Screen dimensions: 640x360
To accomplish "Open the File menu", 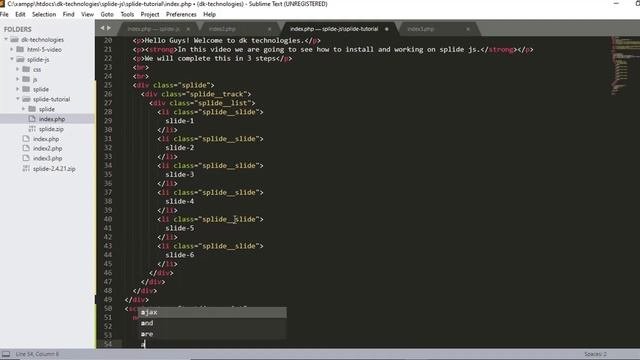I will click(4, 14).
